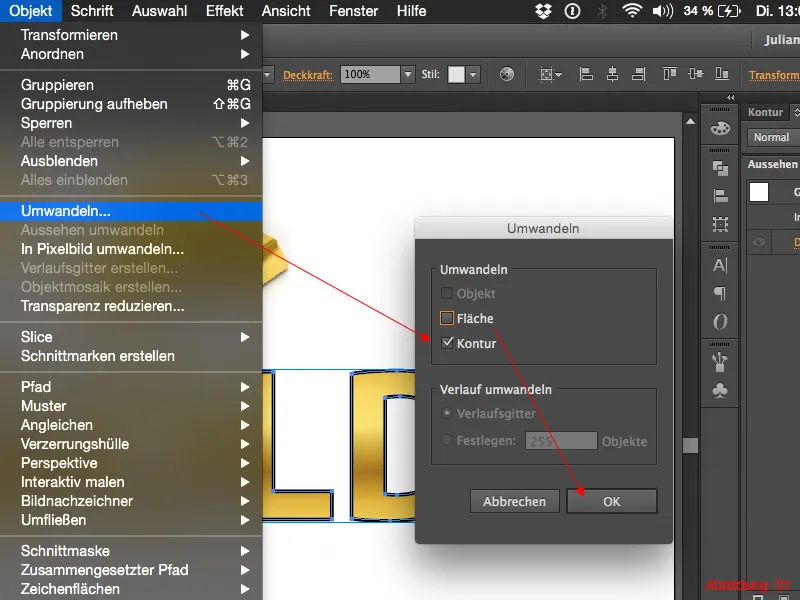This screenshot has width=800, height=600.
Task: Align objects to horizontal center
Action: click(x=612, y=74)
